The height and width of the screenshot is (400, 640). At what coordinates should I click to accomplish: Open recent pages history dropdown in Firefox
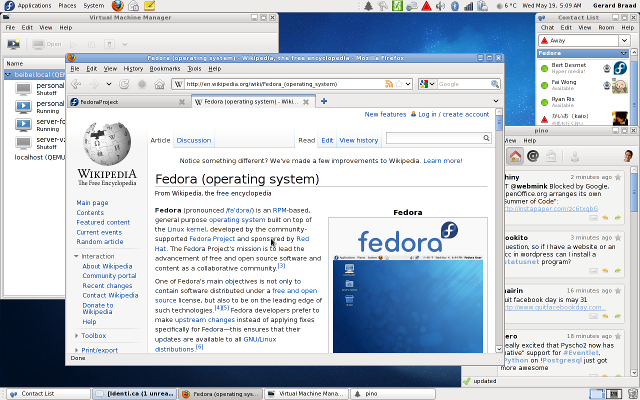(109, 84)
